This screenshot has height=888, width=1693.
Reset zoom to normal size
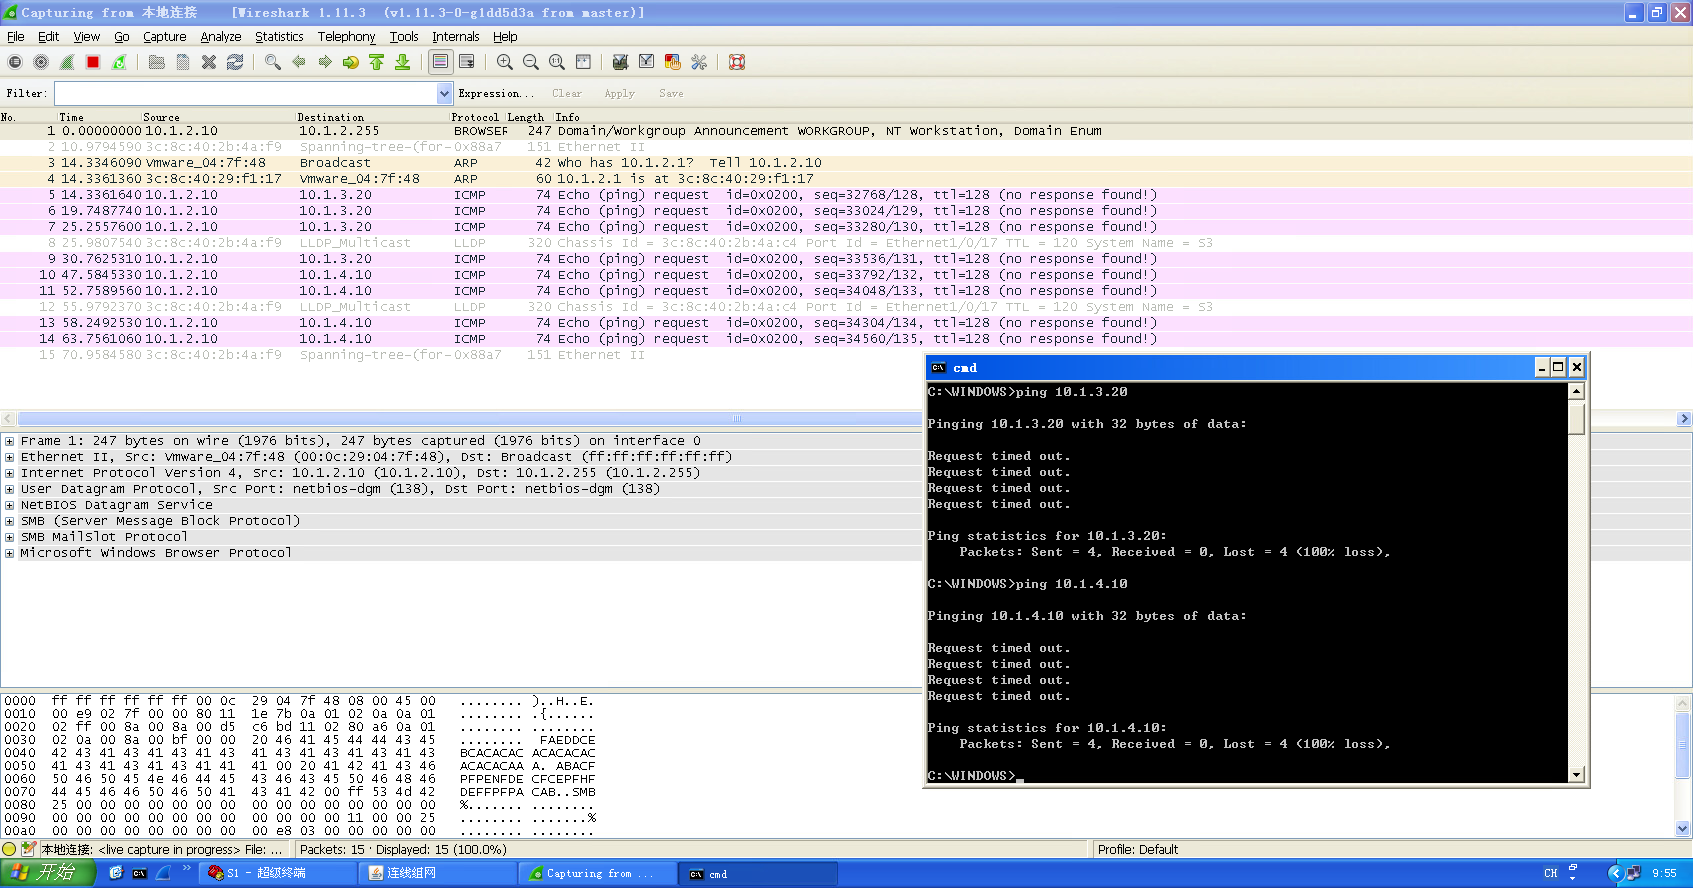point(557,62)
